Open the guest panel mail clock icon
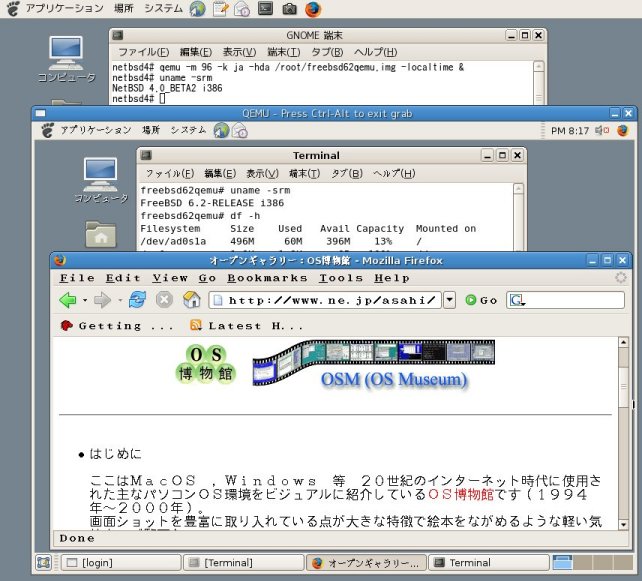The image size is (642, 581). pos(240,131)
